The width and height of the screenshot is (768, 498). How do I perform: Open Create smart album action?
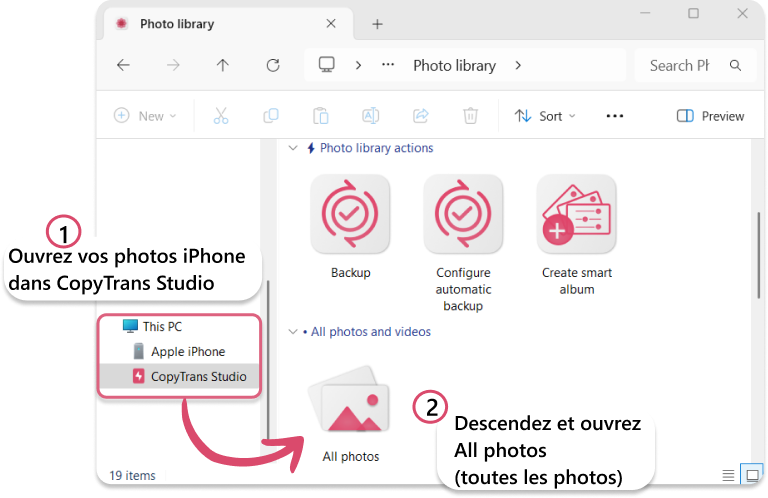576,214
